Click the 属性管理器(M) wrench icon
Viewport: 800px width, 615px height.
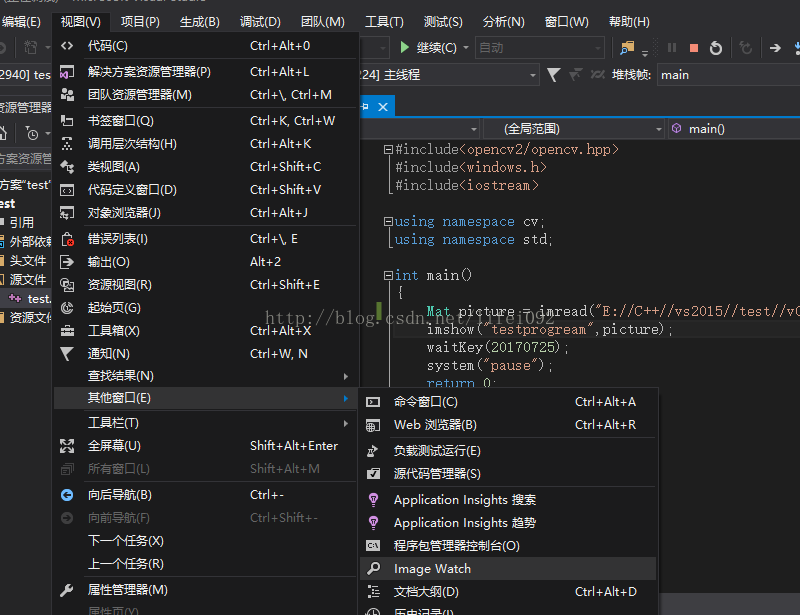(67, 590)
